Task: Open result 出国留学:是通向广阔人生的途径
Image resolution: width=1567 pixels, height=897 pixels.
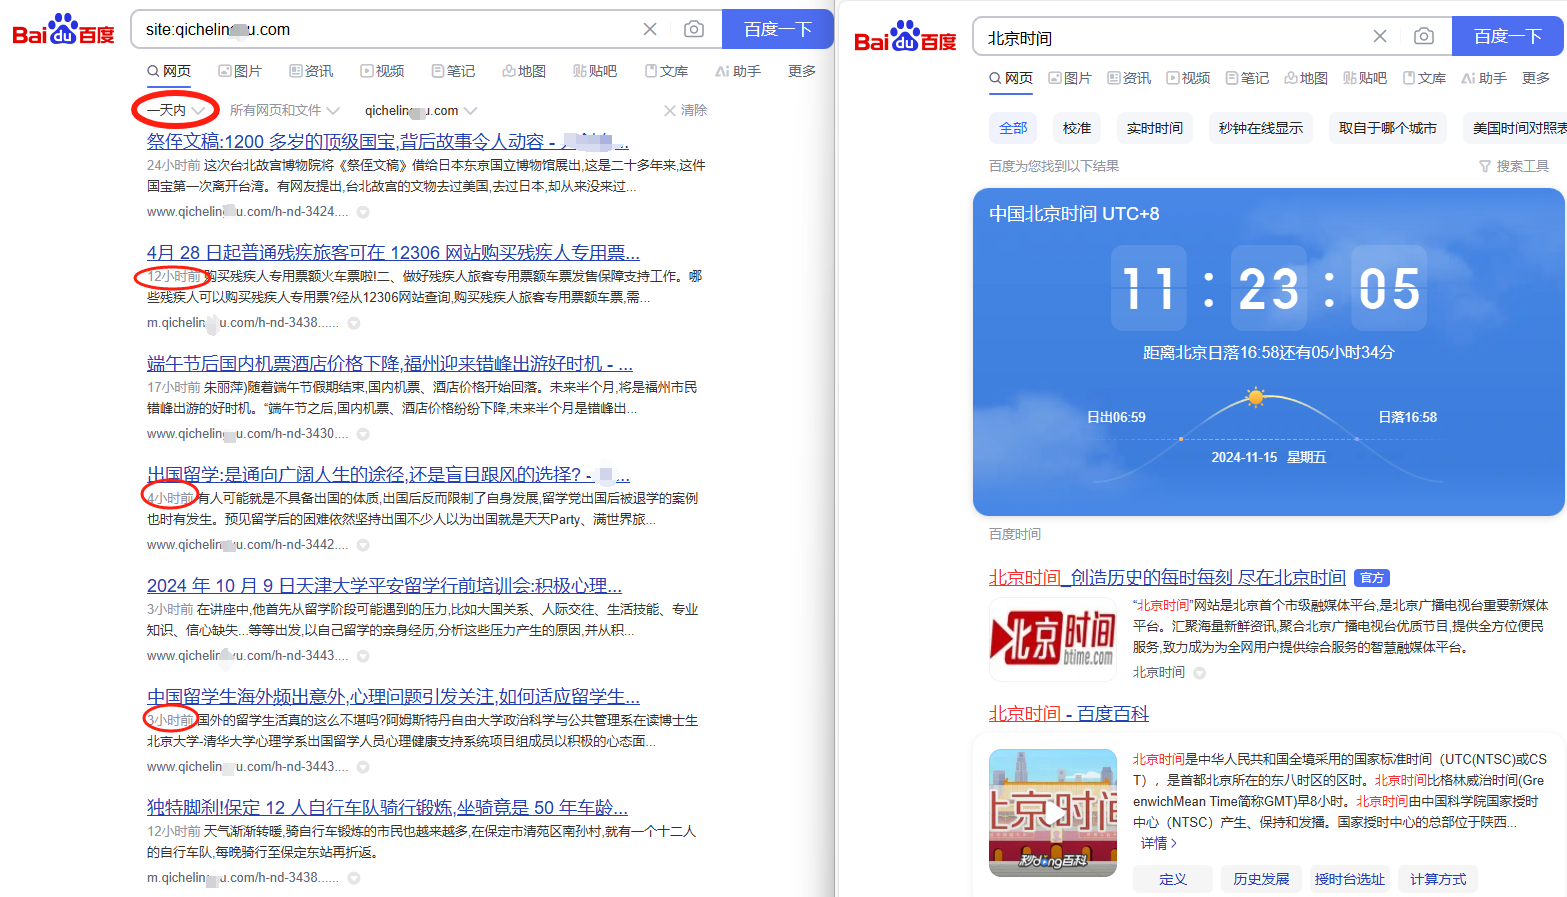Action: [388, 475]
